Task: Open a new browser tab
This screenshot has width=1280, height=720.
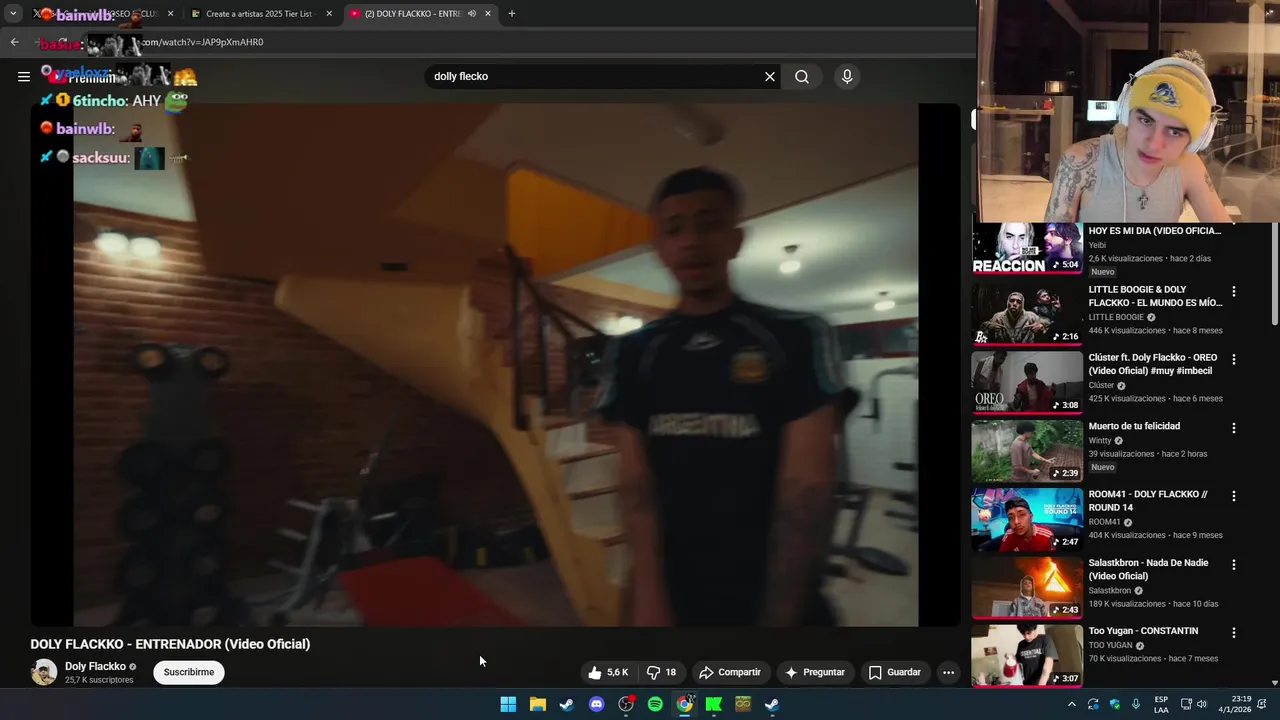Action: 512,14
